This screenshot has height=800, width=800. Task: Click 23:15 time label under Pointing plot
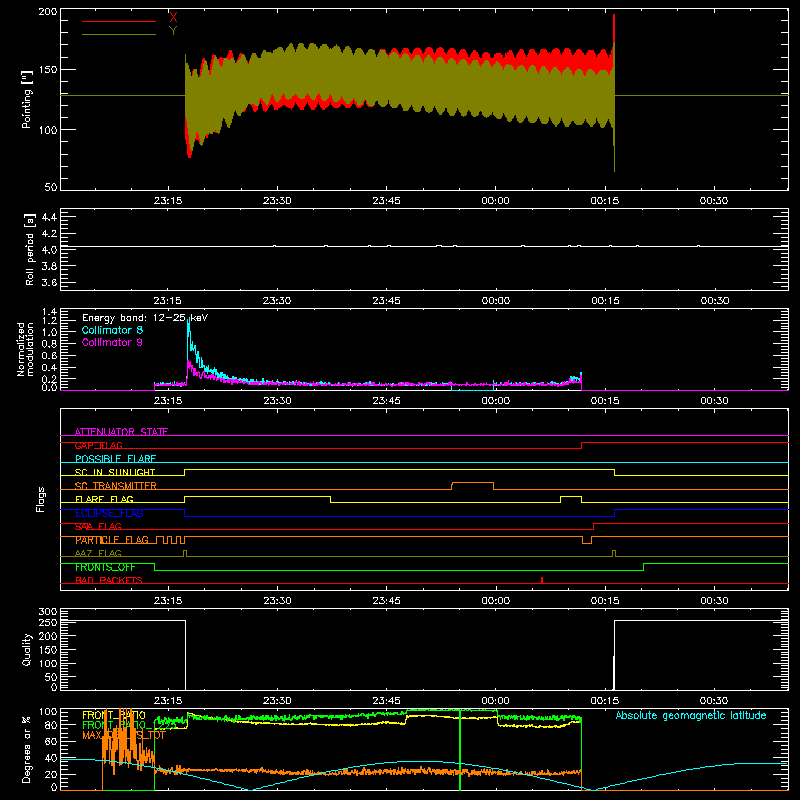[168, 201]
